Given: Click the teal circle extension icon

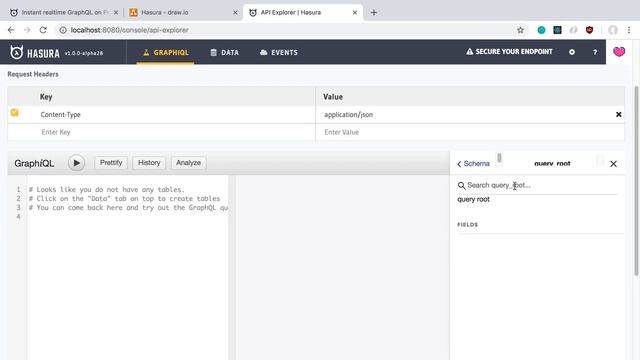Looking at the screenshot, I should tap(541, 30).
